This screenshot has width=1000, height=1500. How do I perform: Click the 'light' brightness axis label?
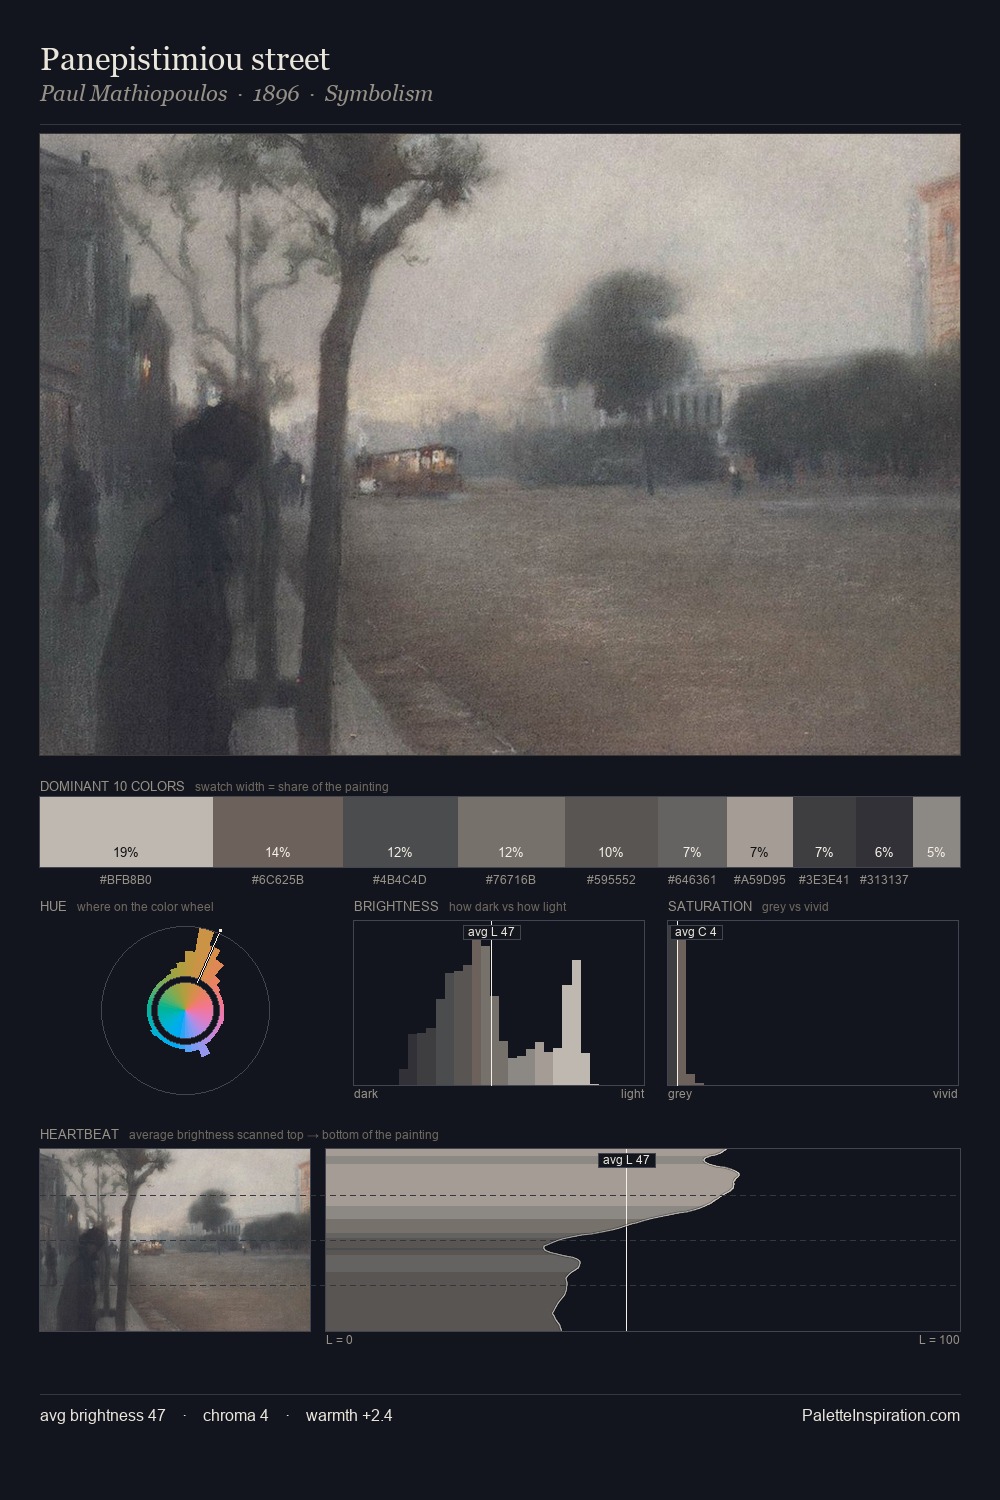[632, 1094]
